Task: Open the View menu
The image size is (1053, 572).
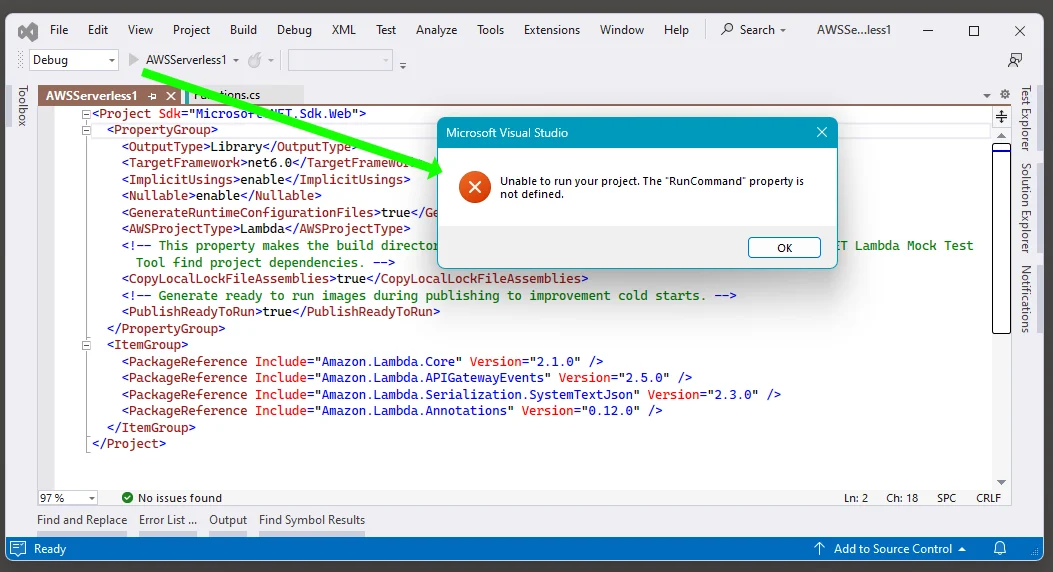Action: [x=140, y=30]
